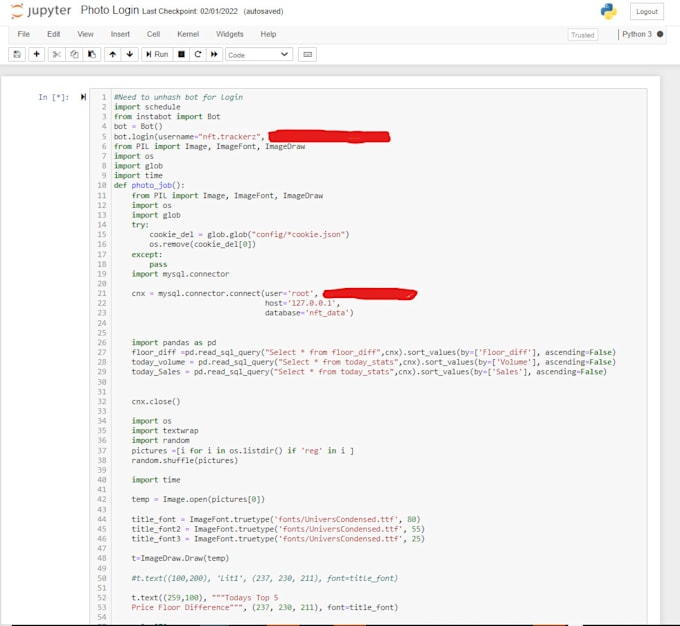Open the cell type Code dropdown
The height and width of the screenshot is (626, 680).
(x=258, y=55)
